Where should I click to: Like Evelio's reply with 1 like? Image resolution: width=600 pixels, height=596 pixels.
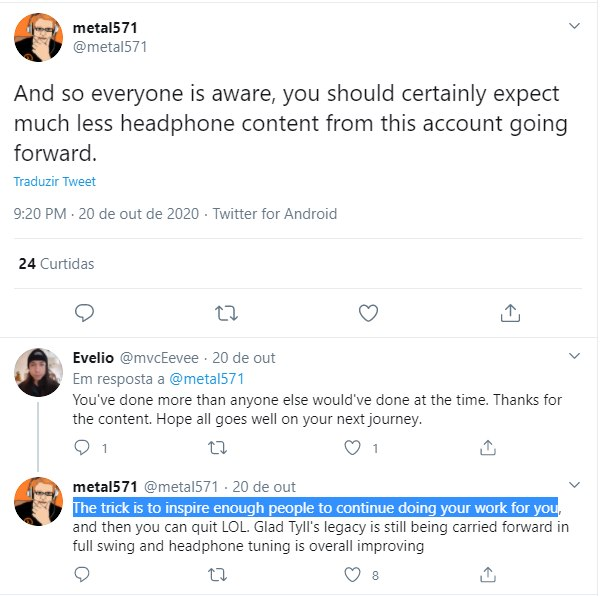[x=352, y=447]
